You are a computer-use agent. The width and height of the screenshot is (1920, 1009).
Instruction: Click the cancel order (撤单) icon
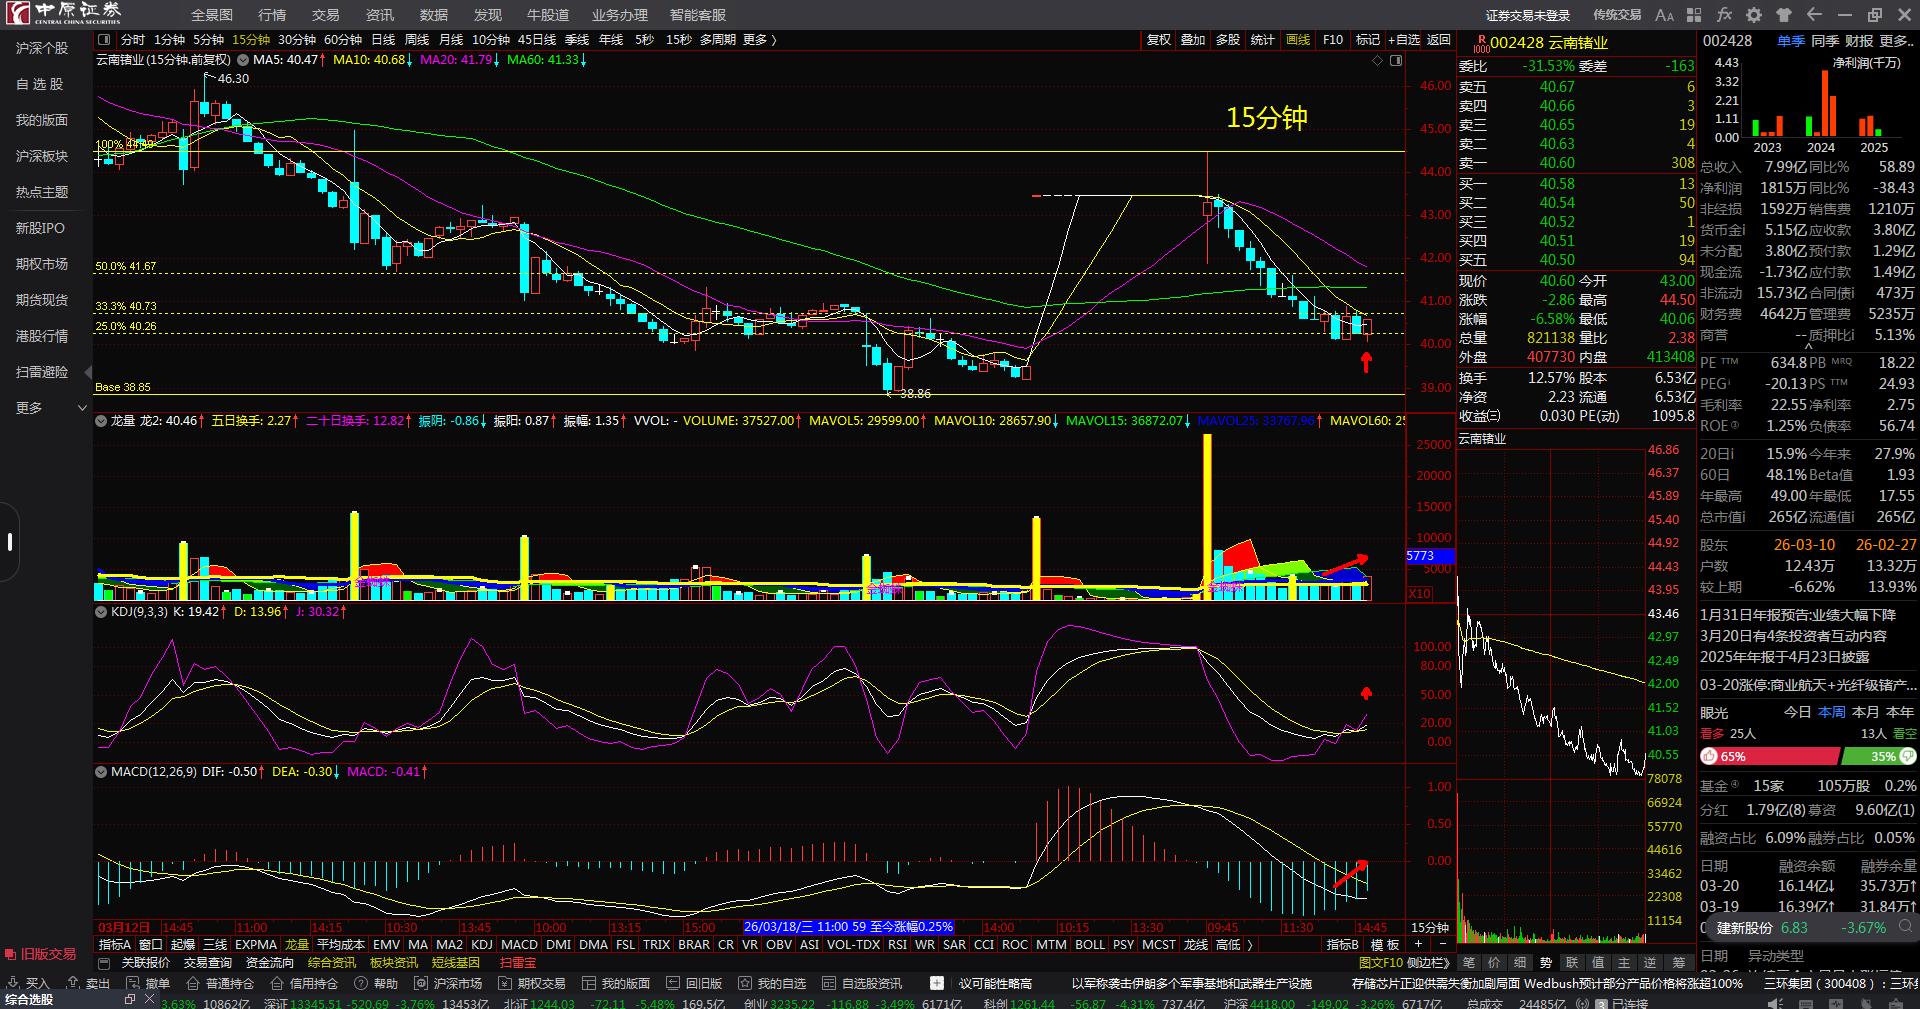coord(134,983)
